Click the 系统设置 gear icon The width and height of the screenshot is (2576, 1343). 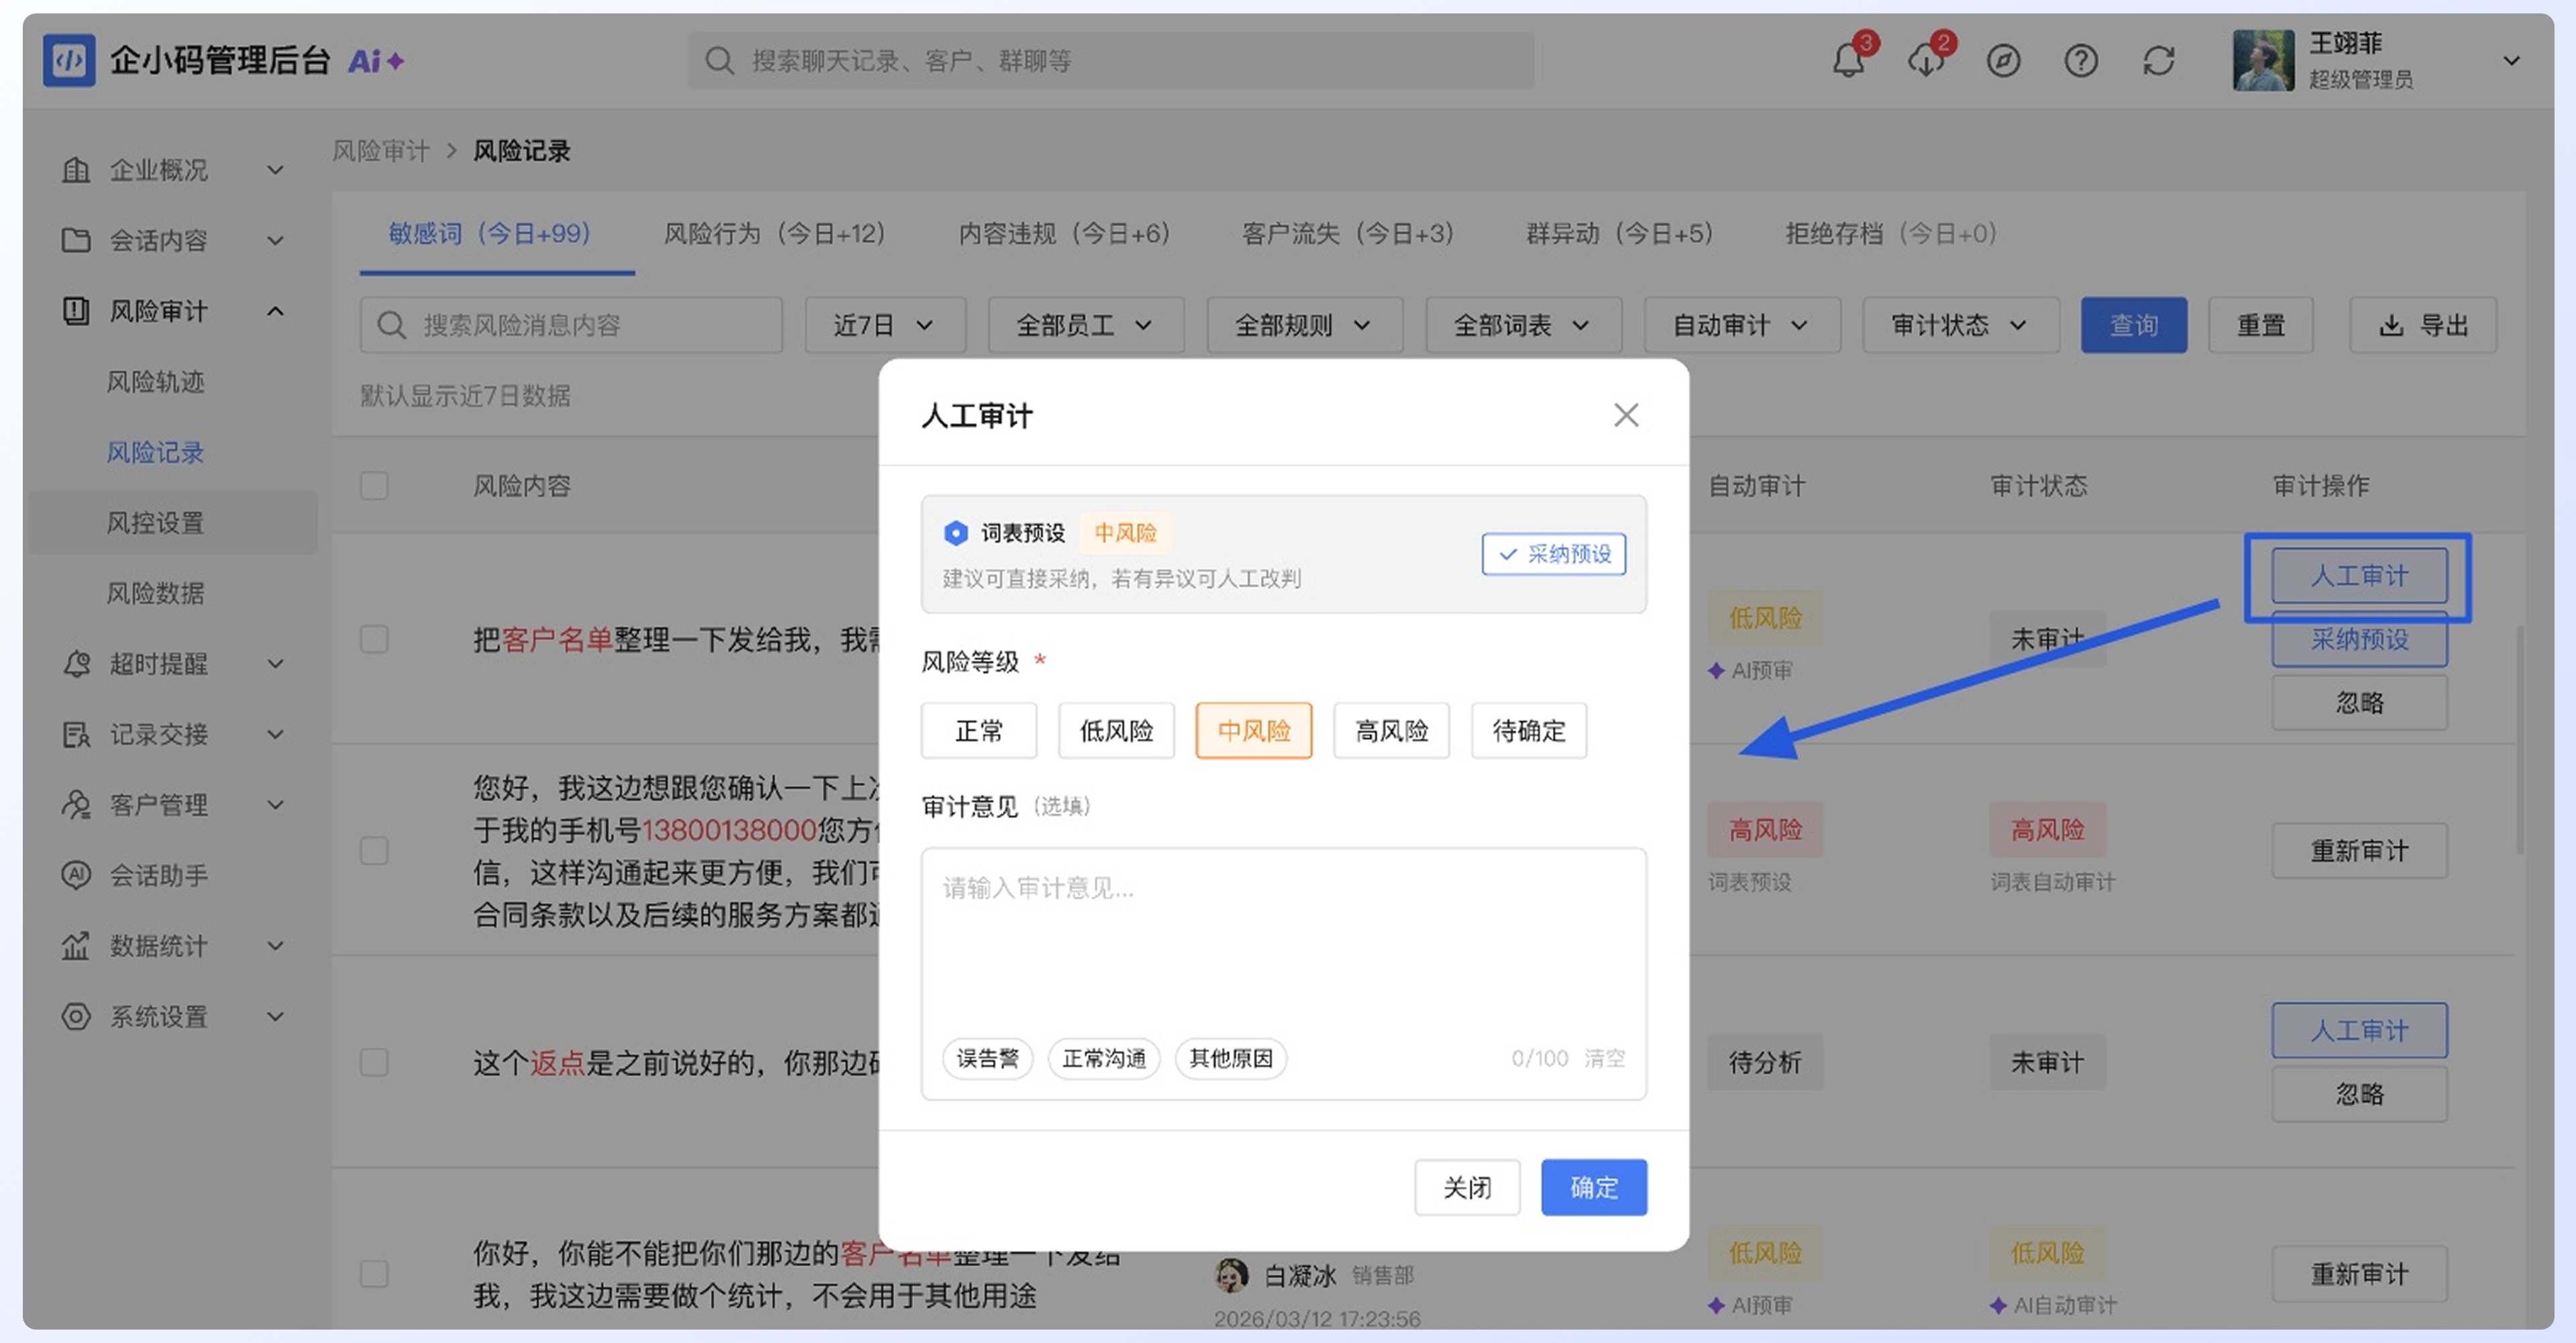click(76, 1016)
